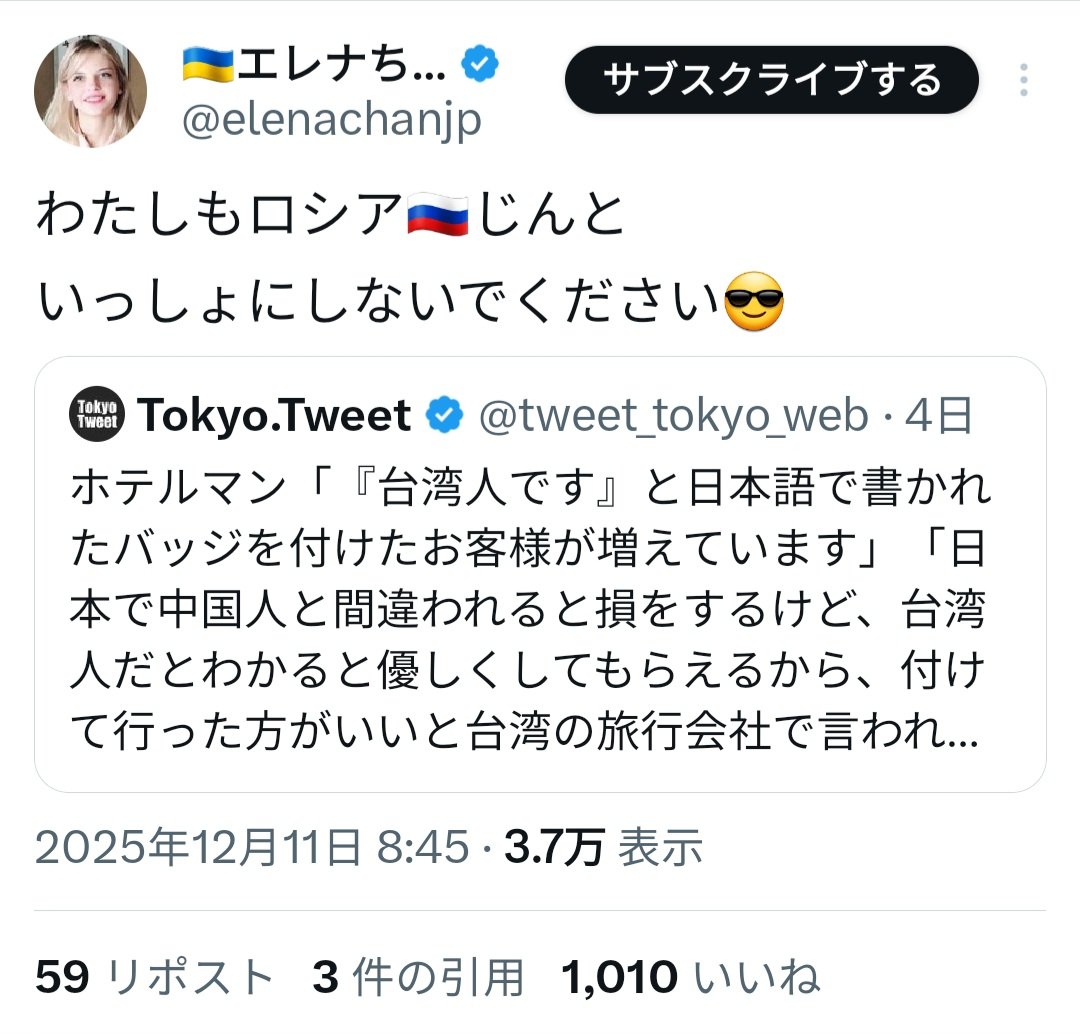Click the sunglasses emoji in the tweet

pyautogui.click(x=752, y=300)
